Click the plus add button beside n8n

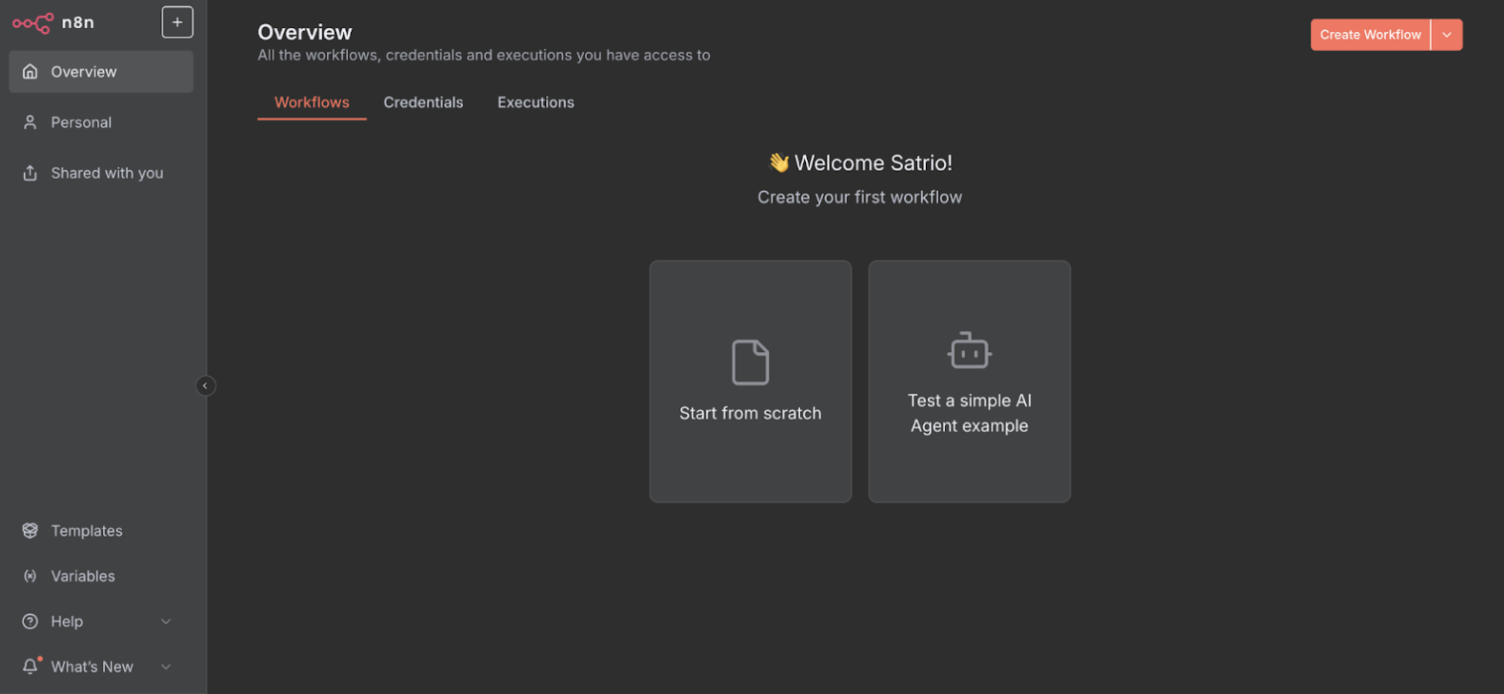[177, 22]
